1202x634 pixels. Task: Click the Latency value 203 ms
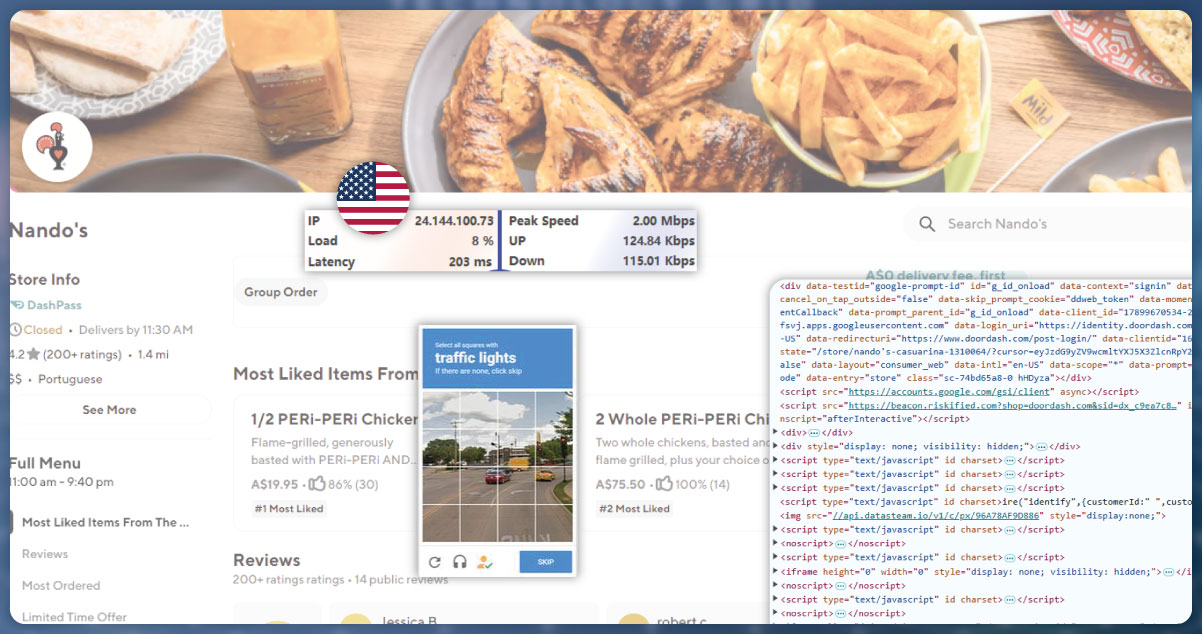coord(471,261)
